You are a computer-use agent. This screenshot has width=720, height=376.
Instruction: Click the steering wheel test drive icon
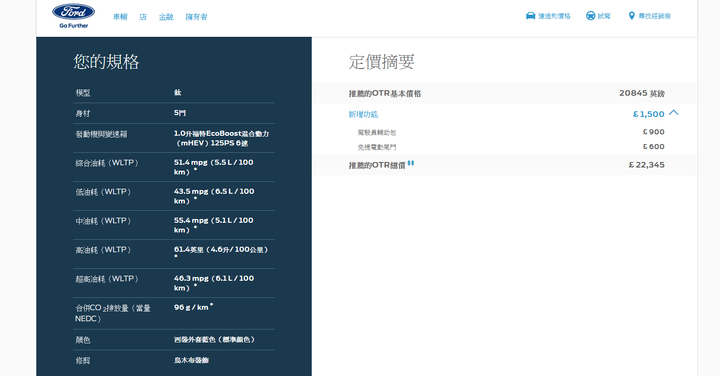(x=591, y=16)
